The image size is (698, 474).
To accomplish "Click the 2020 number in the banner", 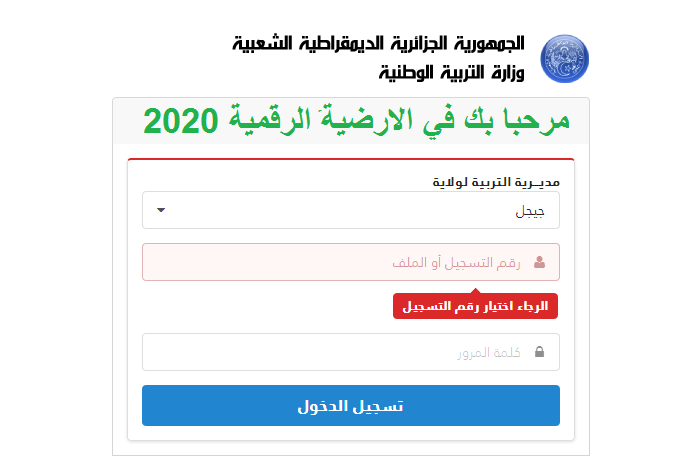I will coord(181,121).
